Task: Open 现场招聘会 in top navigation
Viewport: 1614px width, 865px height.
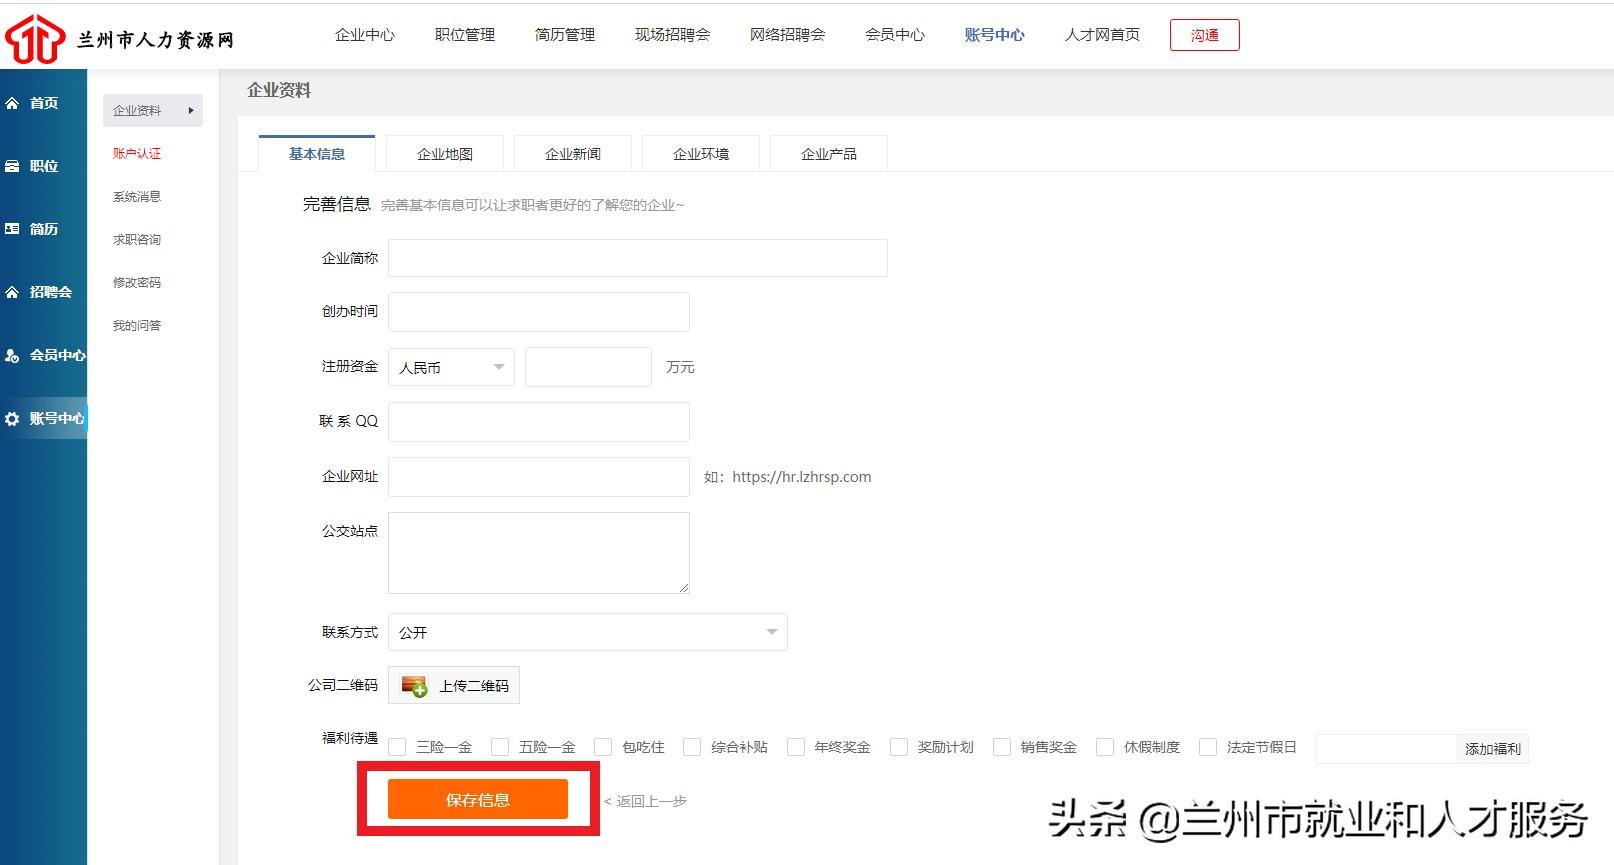Action: click(x=673, y=35)
